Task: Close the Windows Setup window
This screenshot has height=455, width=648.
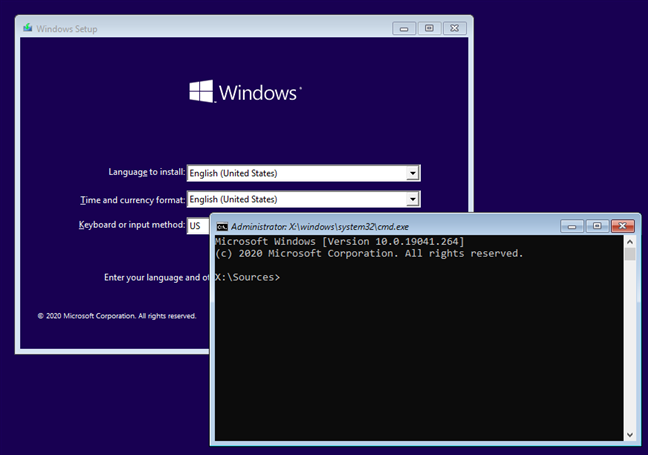Action: pos(455,28)
